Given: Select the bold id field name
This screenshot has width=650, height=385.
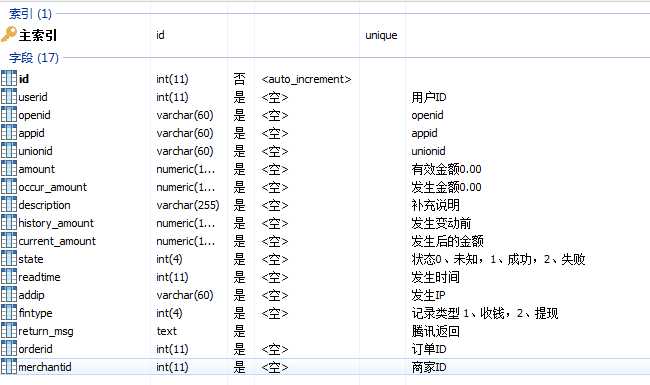Looking at the screenshot, I should point(24,79).
